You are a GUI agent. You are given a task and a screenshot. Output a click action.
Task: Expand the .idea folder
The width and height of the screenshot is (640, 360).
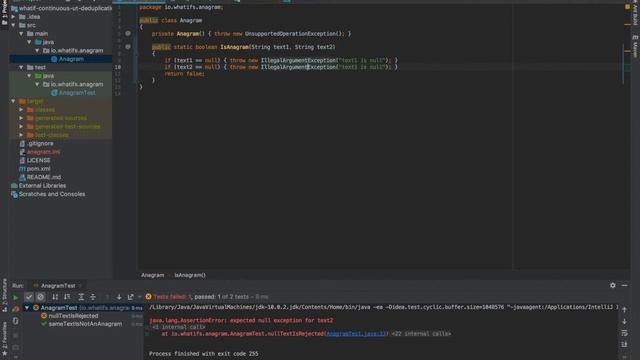coord(13,17)
